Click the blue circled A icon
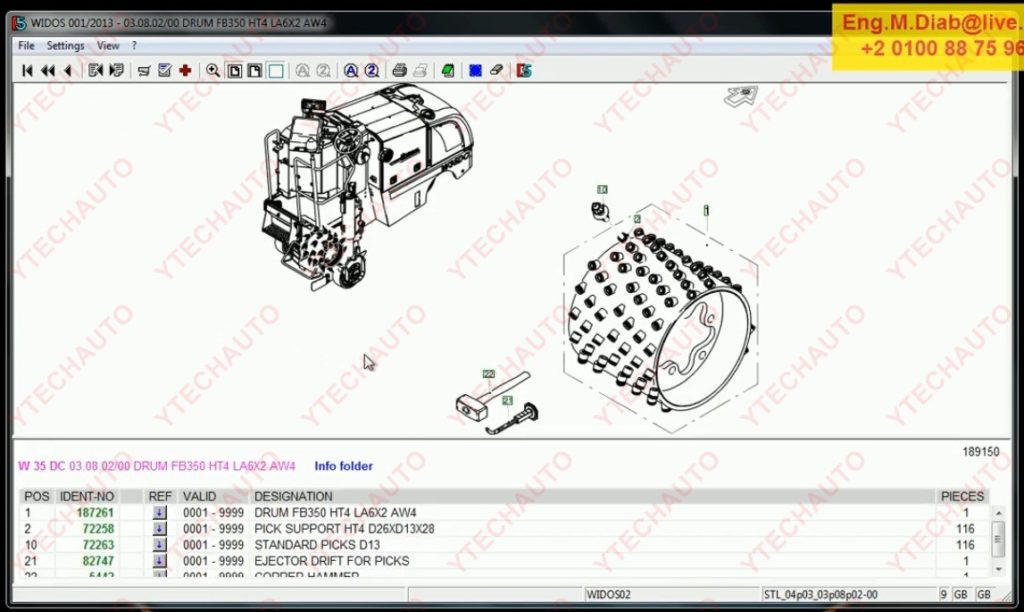This screenshot has height=612, width=1024. (351, 70)
